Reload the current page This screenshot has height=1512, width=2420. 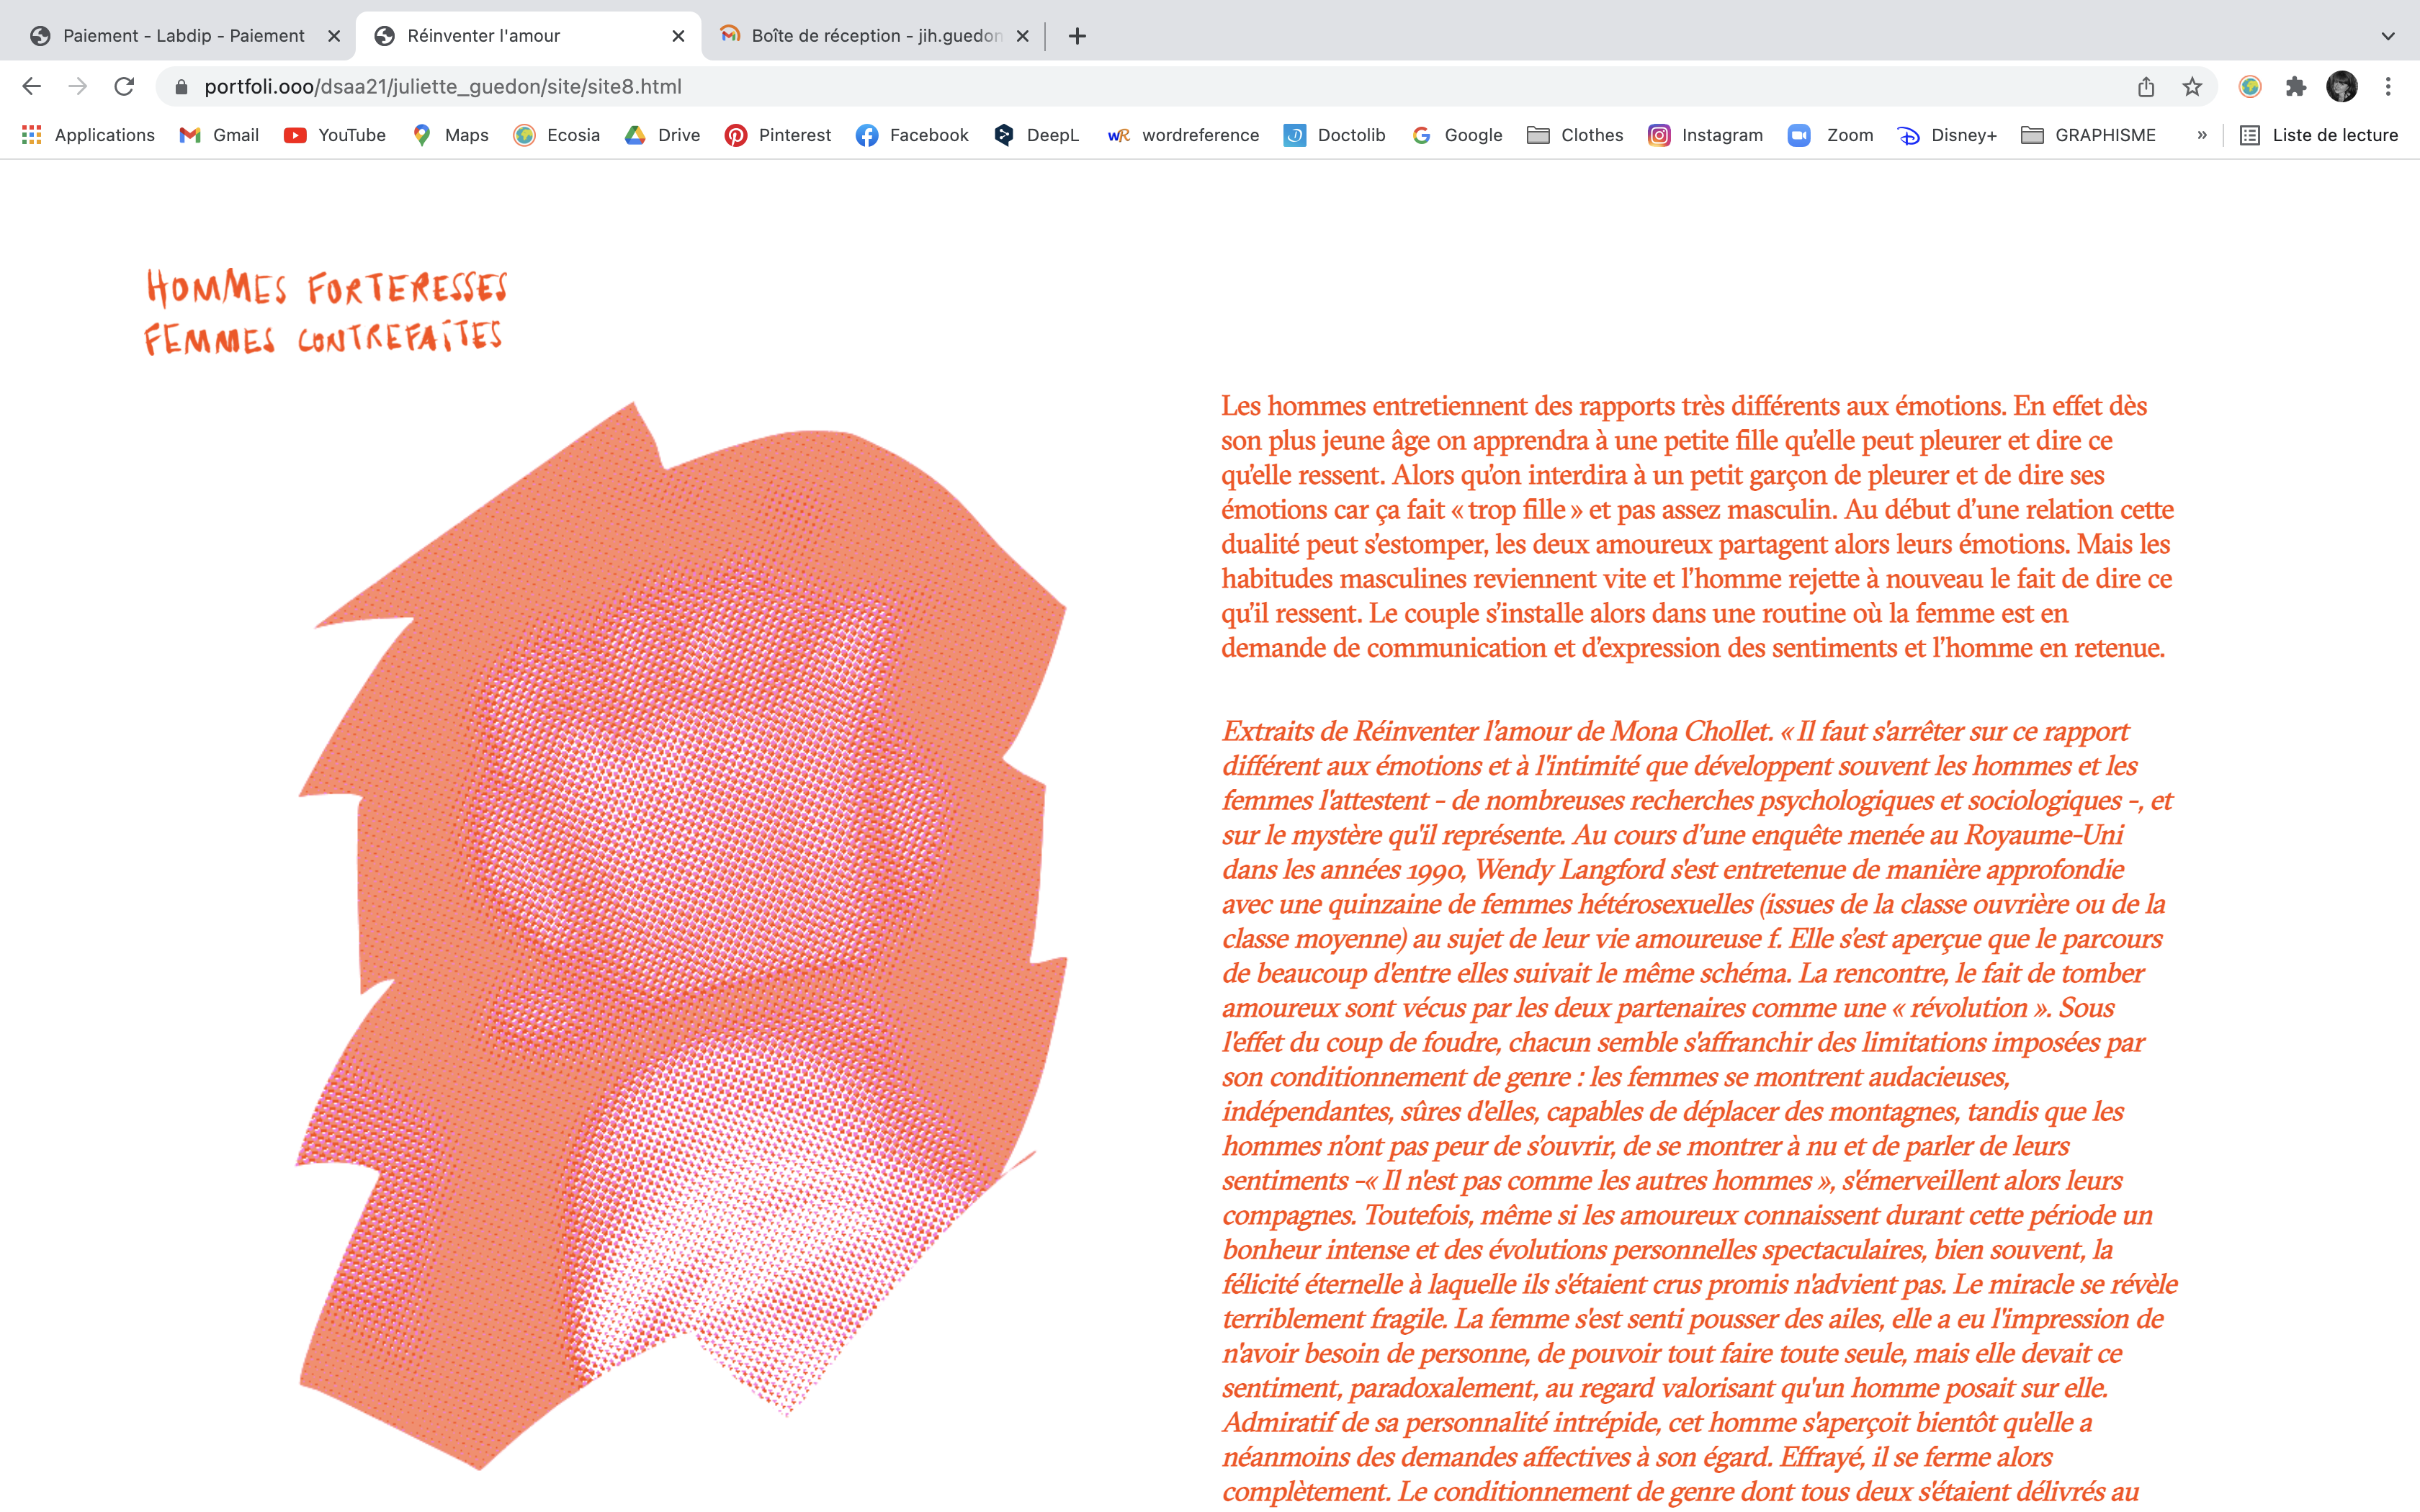124,87
